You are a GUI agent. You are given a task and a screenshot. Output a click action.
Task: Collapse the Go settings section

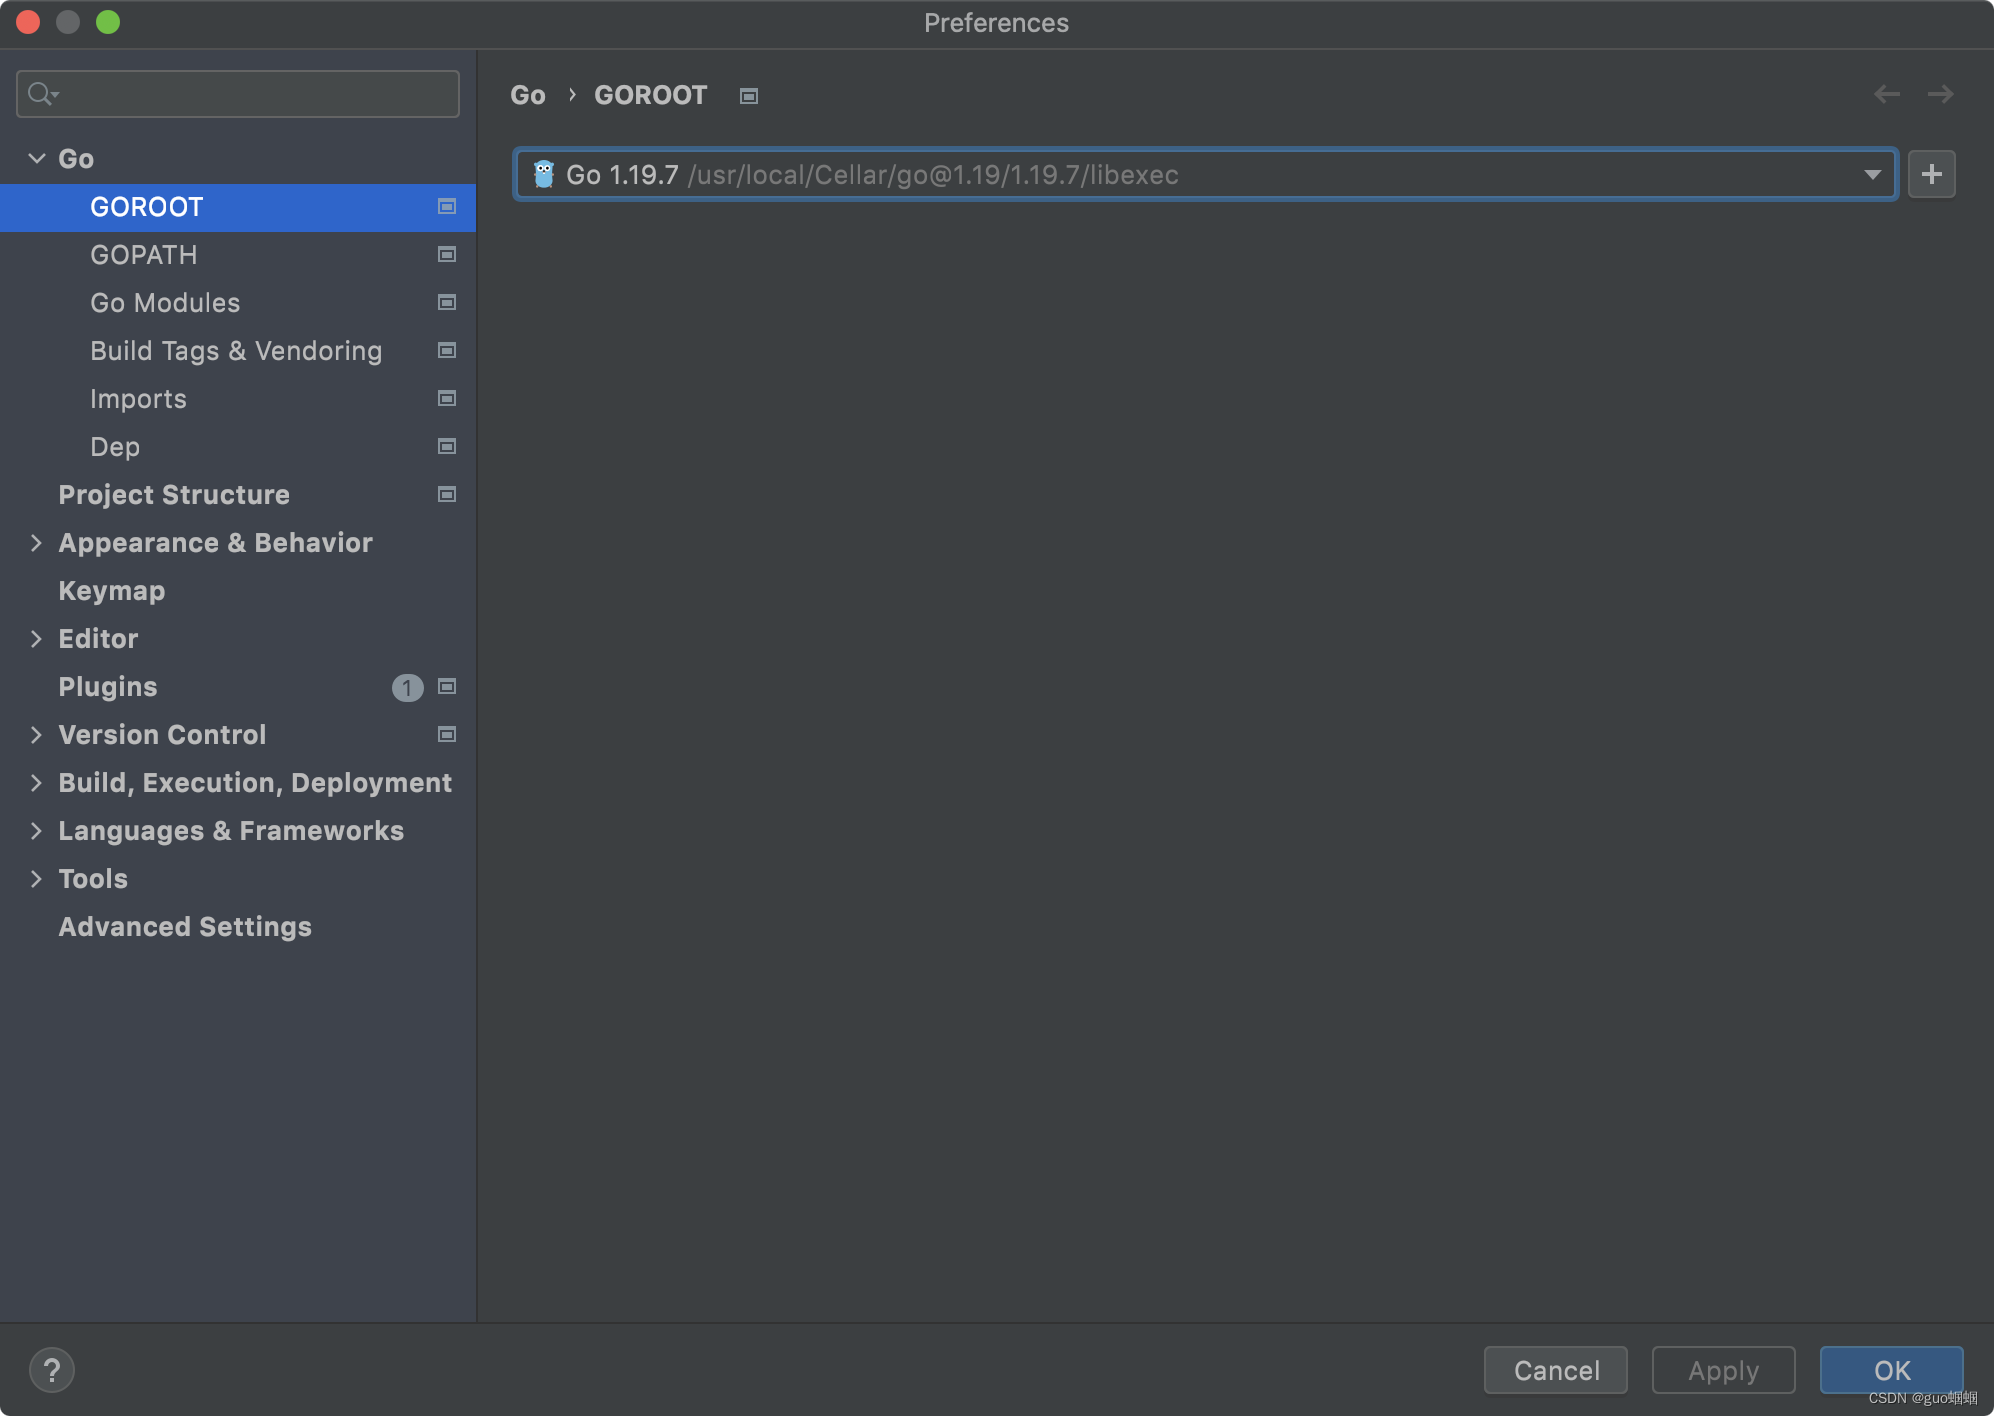(x=36, y=158)
